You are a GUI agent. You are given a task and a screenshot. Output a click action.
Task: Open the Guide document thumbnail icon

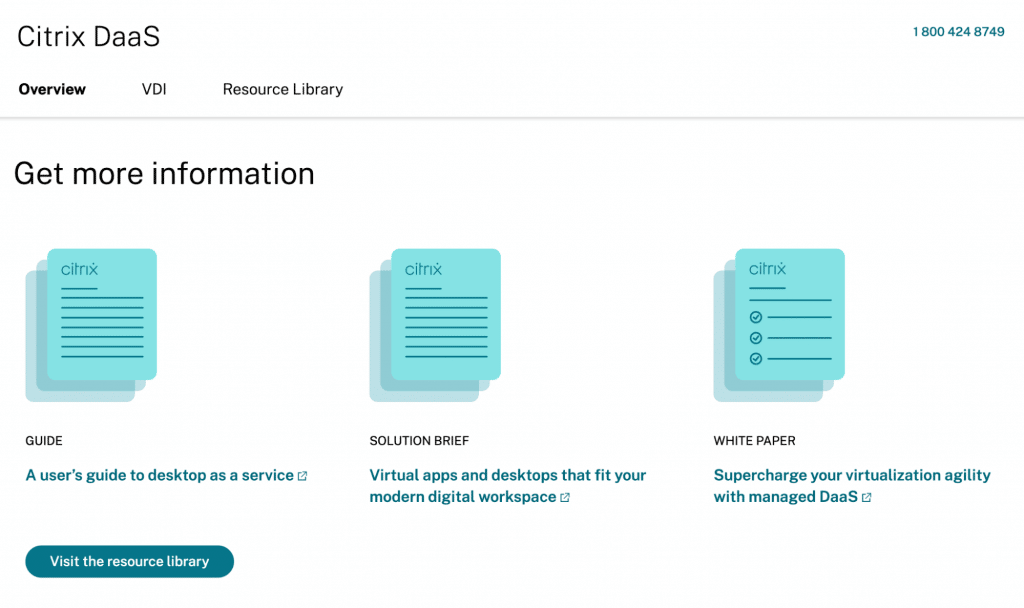tap(91, 325)
